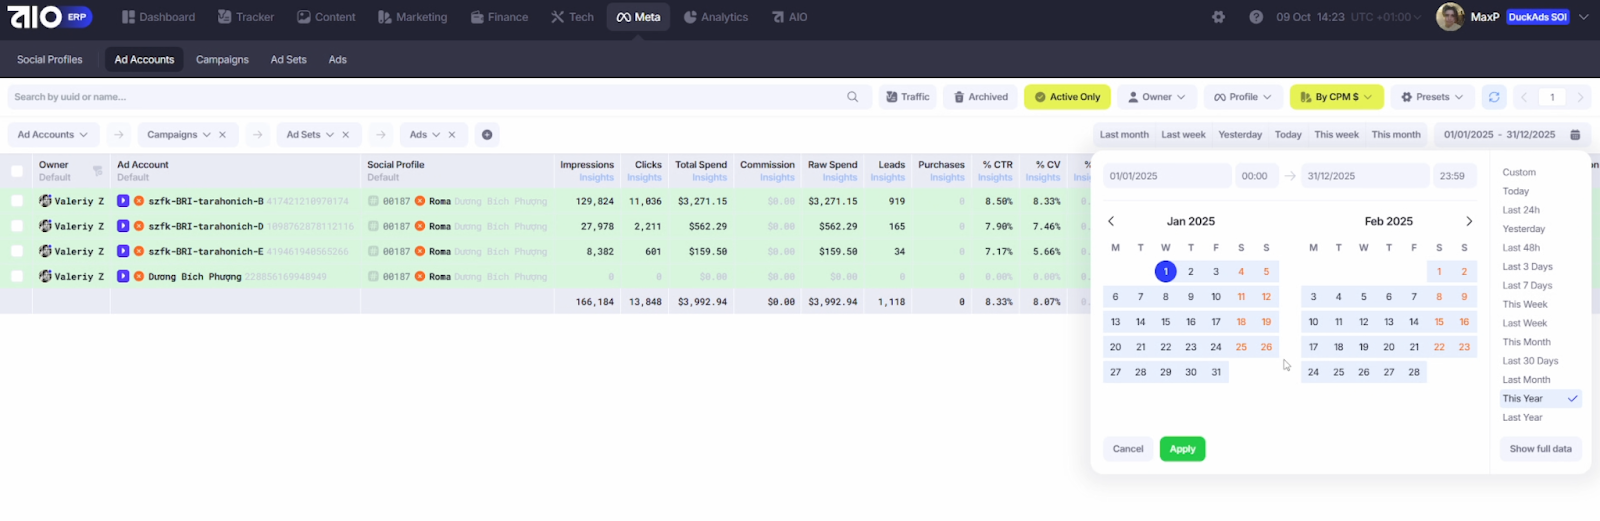The height and width of the screenshot is (521, 1600).
Task: Click the settings gear icon in top bar
Action: [1218, 17]
